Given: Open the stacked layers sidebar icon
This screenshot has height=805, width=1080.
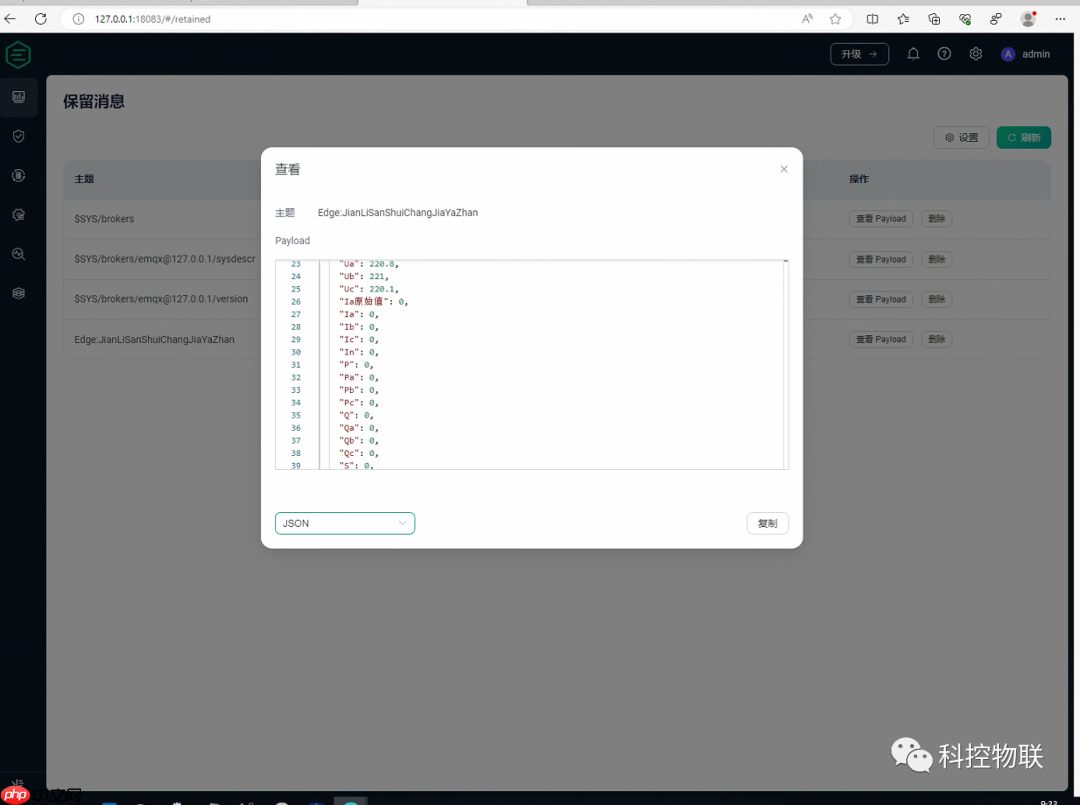Looking at the screenshot, I should pyautogui.click(x=19, y=293).
